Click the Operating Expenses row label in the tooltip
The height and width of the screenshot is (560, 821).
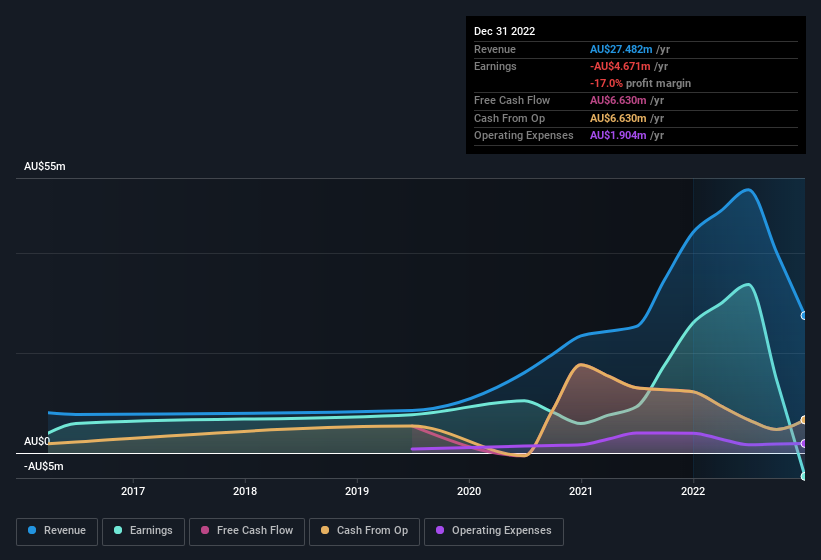coord(524,136)
